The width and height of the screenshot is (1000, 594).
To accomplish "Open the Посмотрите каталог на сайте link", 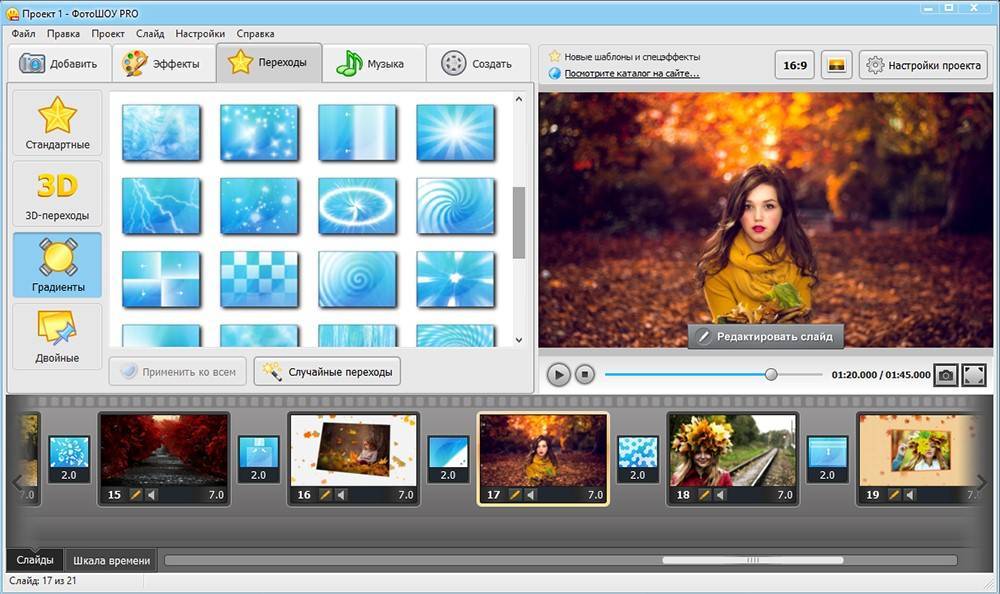I will (x=631, y=73).
